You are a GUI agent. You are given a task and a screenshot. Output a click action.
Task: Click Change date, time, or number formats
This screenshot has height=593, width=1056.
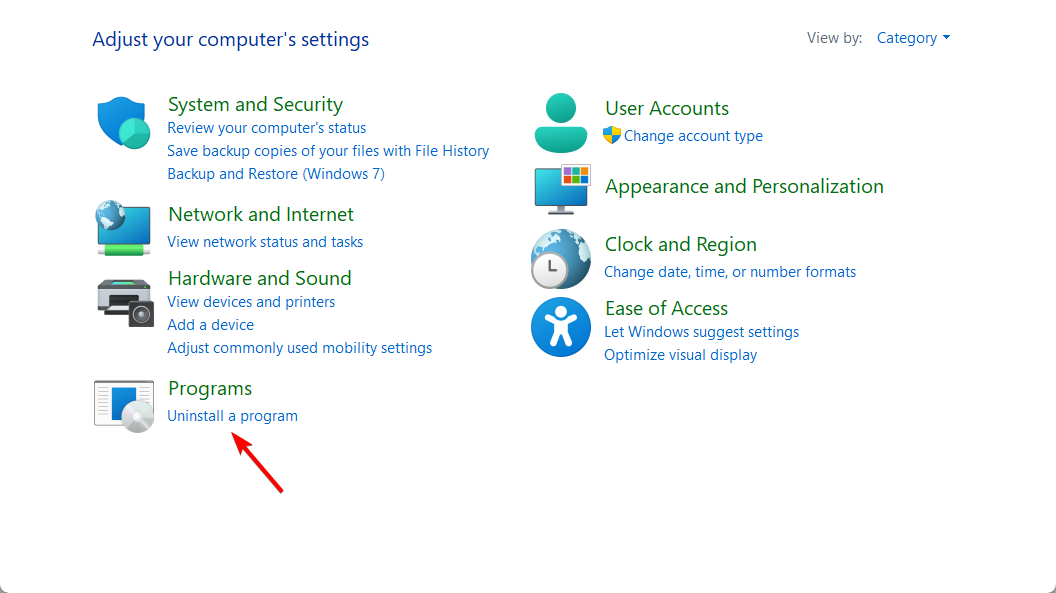[x=730, y=272]
